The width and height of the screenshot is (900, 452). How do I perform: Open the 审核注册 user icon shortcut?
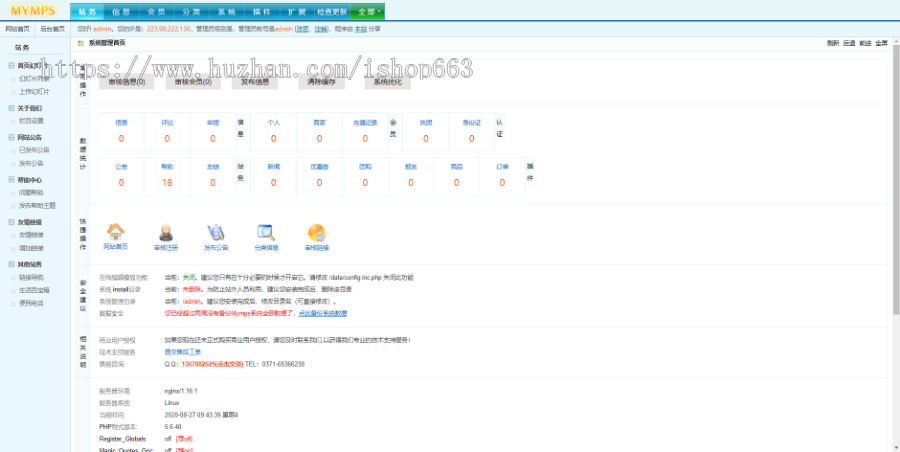pyautogui.click(x=166, y=233)
